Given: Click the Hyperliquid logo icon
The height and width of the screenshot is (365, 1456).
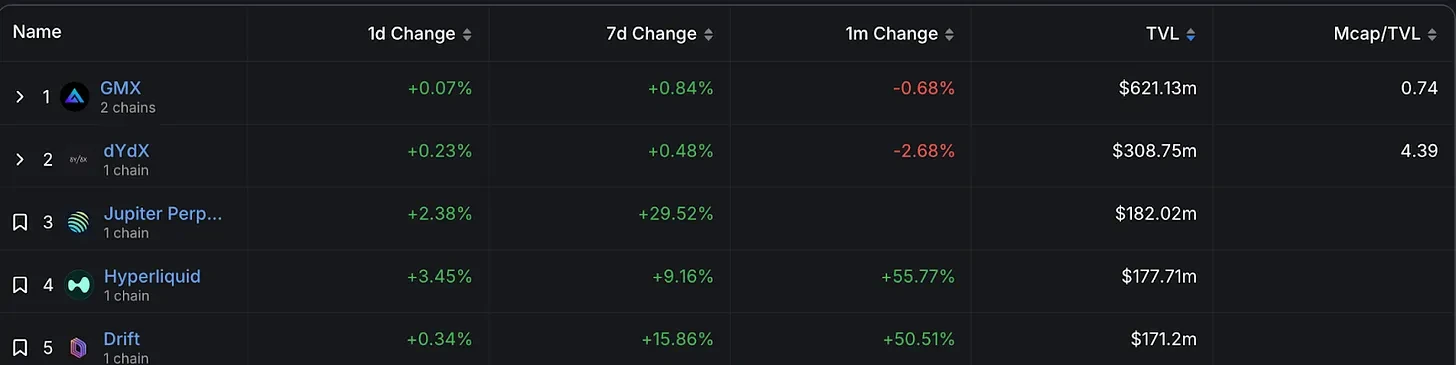Looking at the screenshot, I should click(78, 285).
